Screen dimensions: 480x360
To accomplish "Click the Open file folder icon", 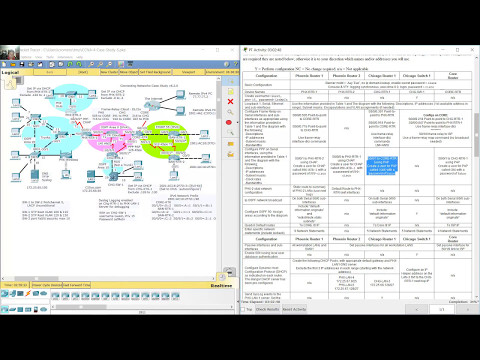I will (13, 64).
